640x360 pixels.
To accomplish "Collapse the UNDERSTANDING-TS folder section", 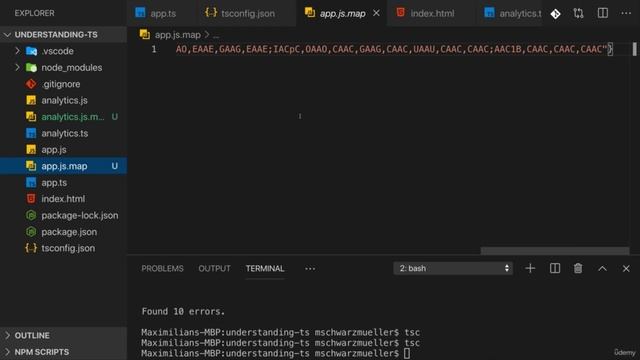I will coord(63,35).
